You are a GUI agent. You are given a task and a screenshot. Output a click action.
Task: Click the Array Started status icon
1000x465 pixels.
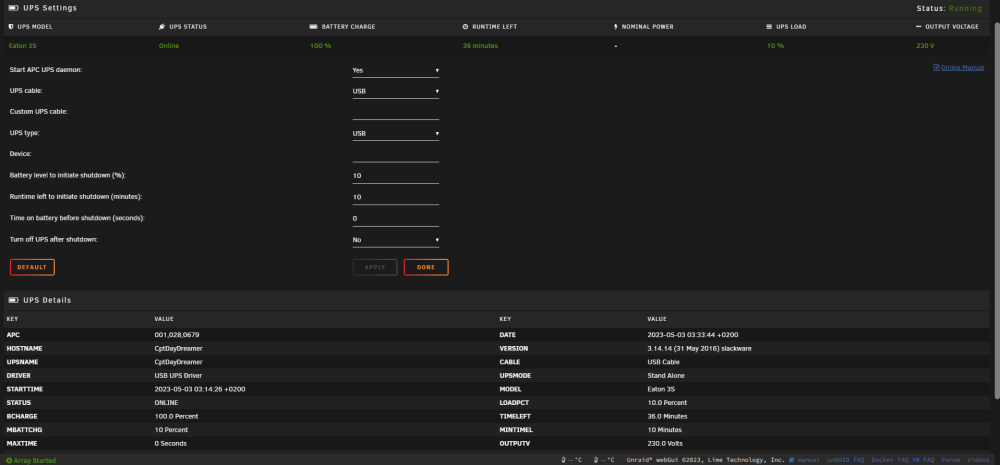[x=9, y=460]
